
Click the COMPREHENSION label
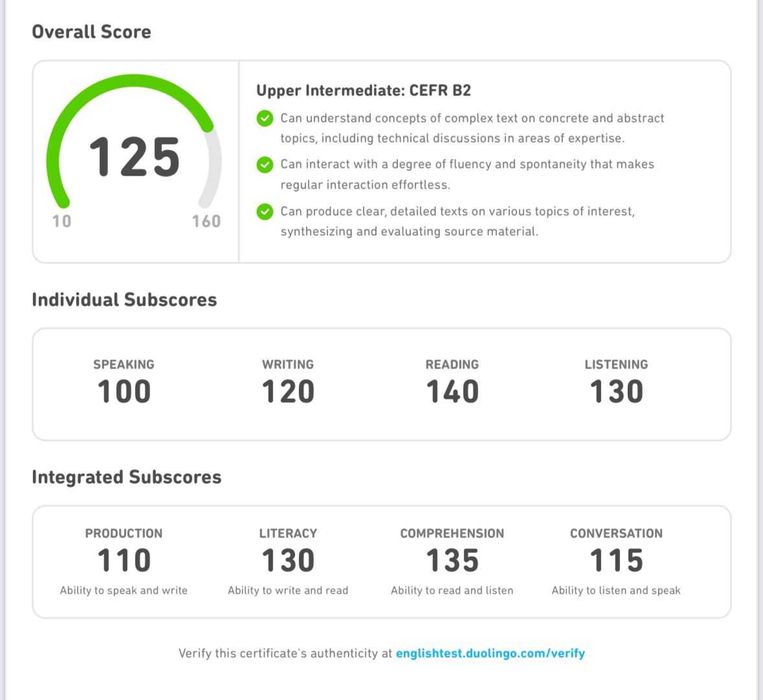(x=452, y=533)
